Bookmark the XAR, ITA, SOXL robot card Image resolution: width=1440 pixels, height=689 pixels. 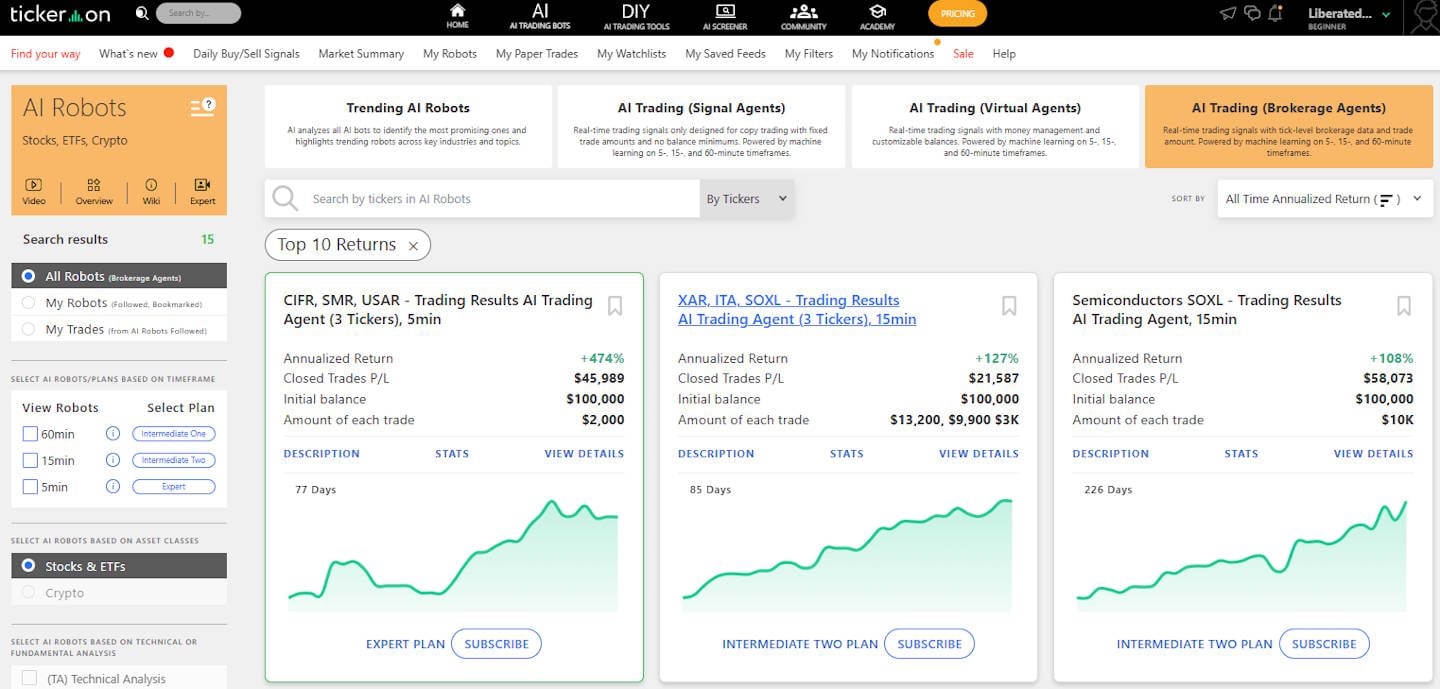pyautogui.click(x=1009, y=306)
